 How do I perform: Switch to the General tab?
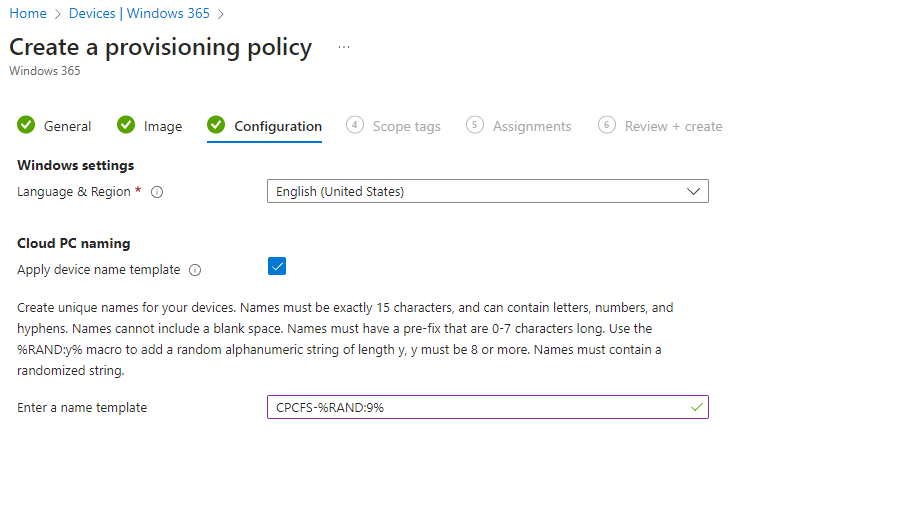point(67,126)
